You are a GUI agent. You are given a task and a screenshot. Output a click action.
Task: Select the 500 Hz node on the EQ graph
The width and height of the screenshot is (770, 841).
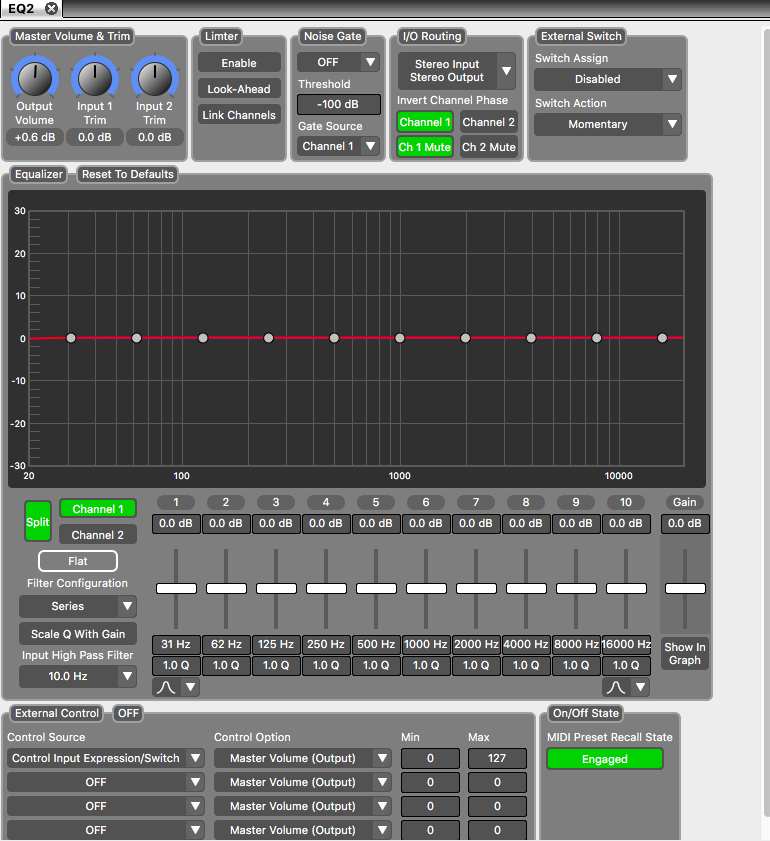(334, 338)
